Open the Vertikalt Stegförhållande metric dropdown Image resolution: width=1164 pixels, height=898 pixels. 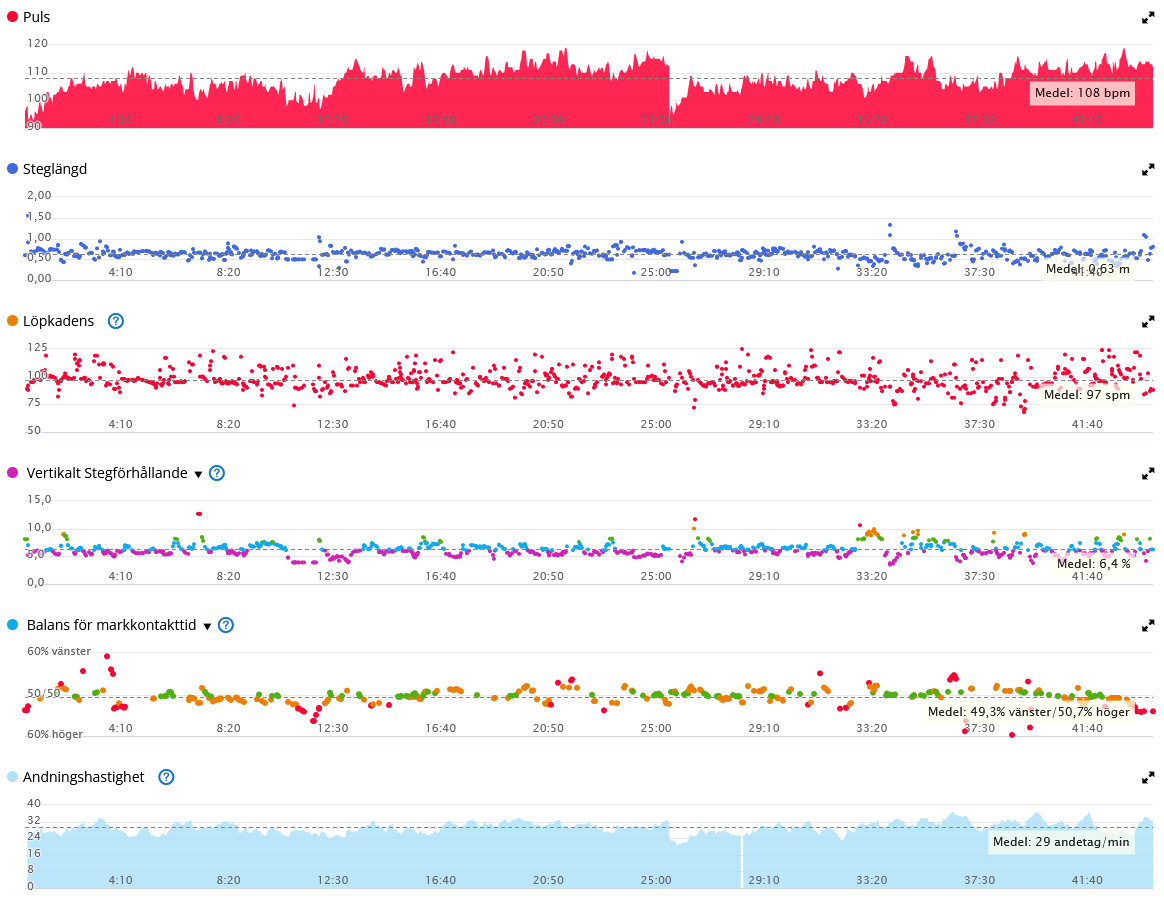point(198,474)
